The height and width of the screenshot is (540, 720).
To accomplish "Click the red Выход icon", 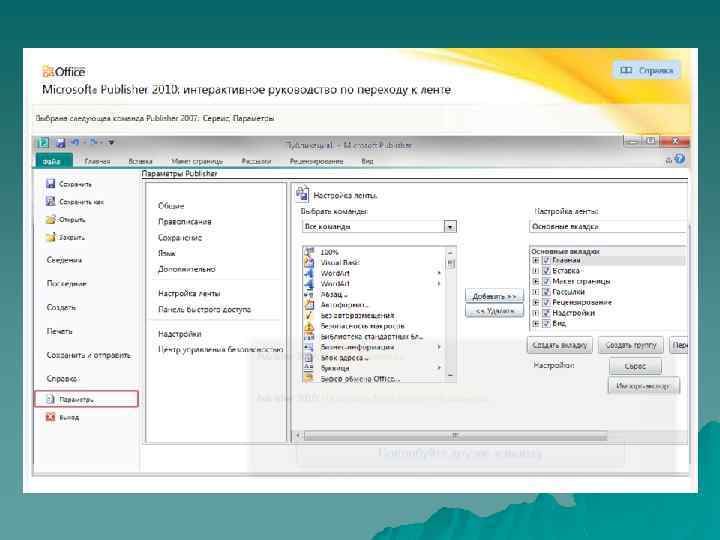I will click(50, 417).
